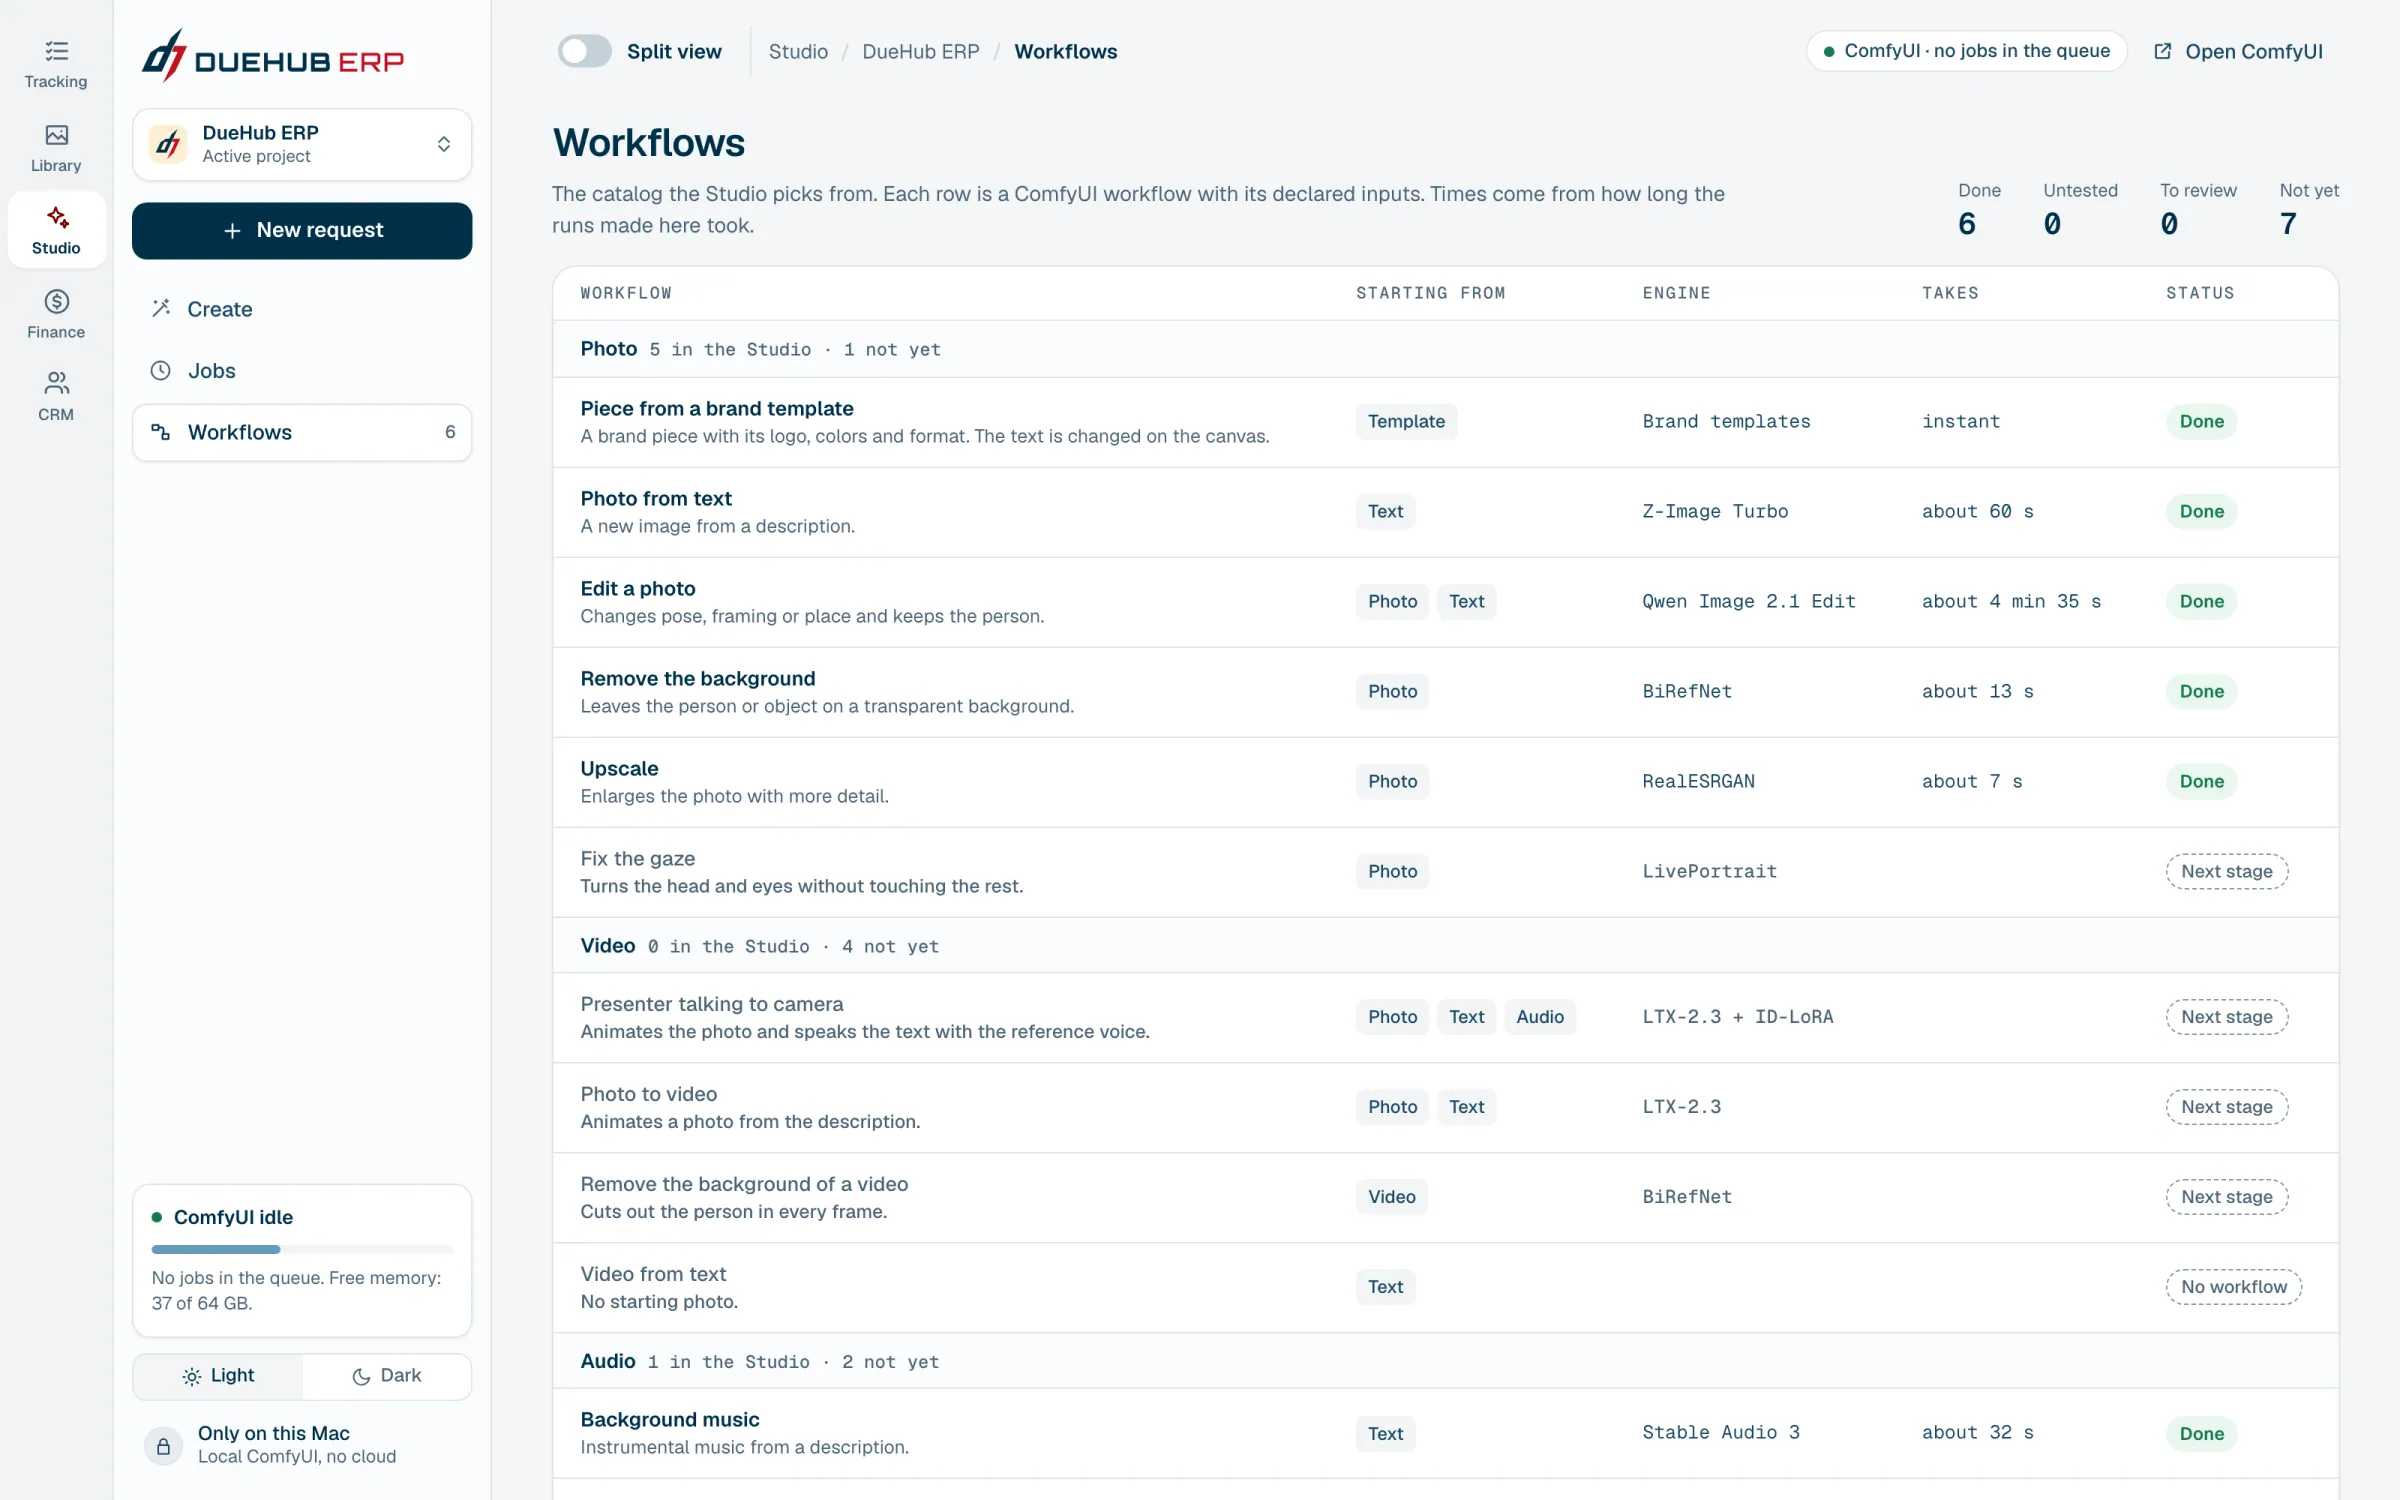
Task: Open the Jobs menu item
Action: pyautogui.click(x=302, y=371)
